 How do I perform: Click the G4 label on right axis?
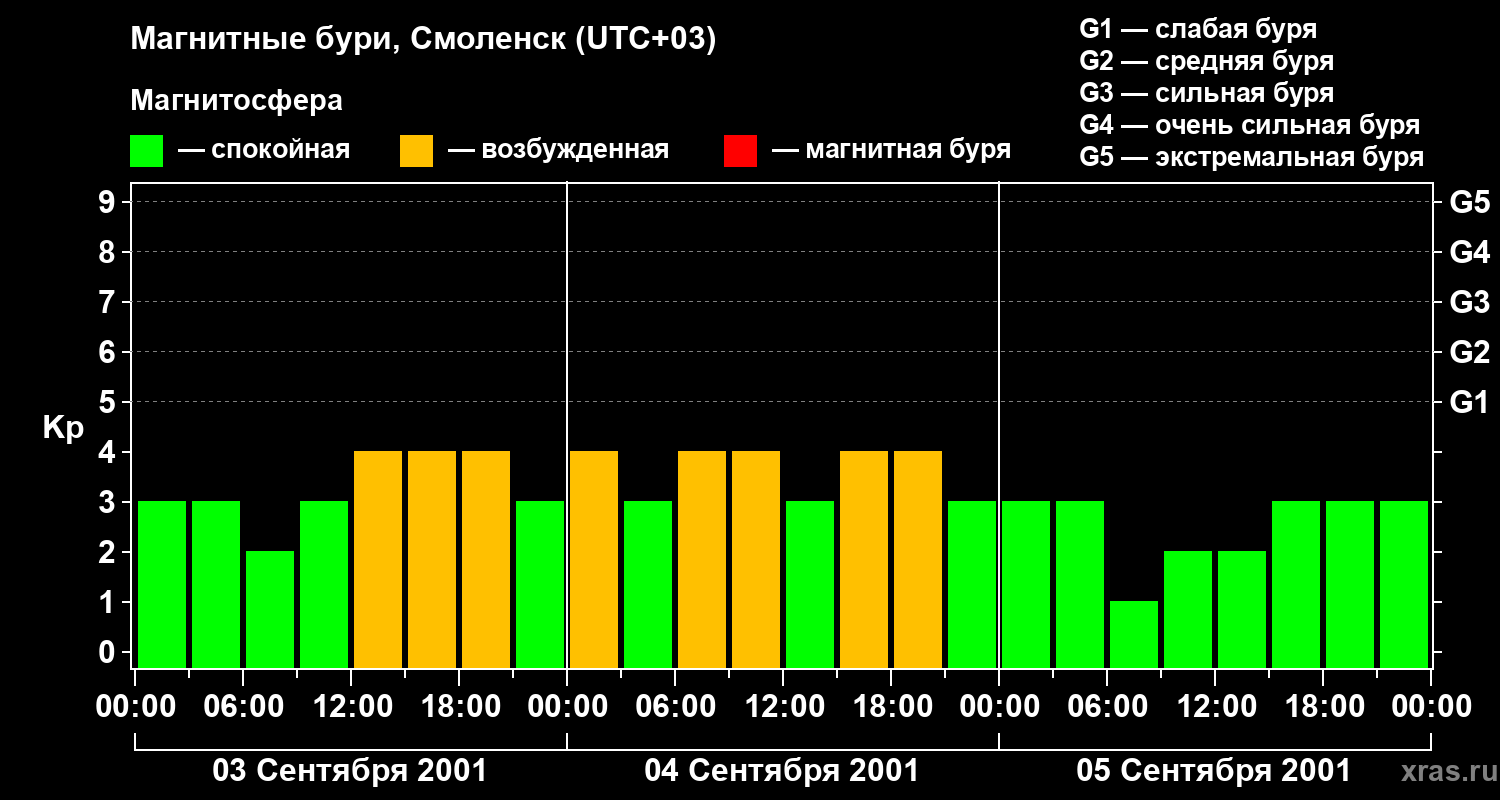pyautogui.click(x=1470, y=253)
